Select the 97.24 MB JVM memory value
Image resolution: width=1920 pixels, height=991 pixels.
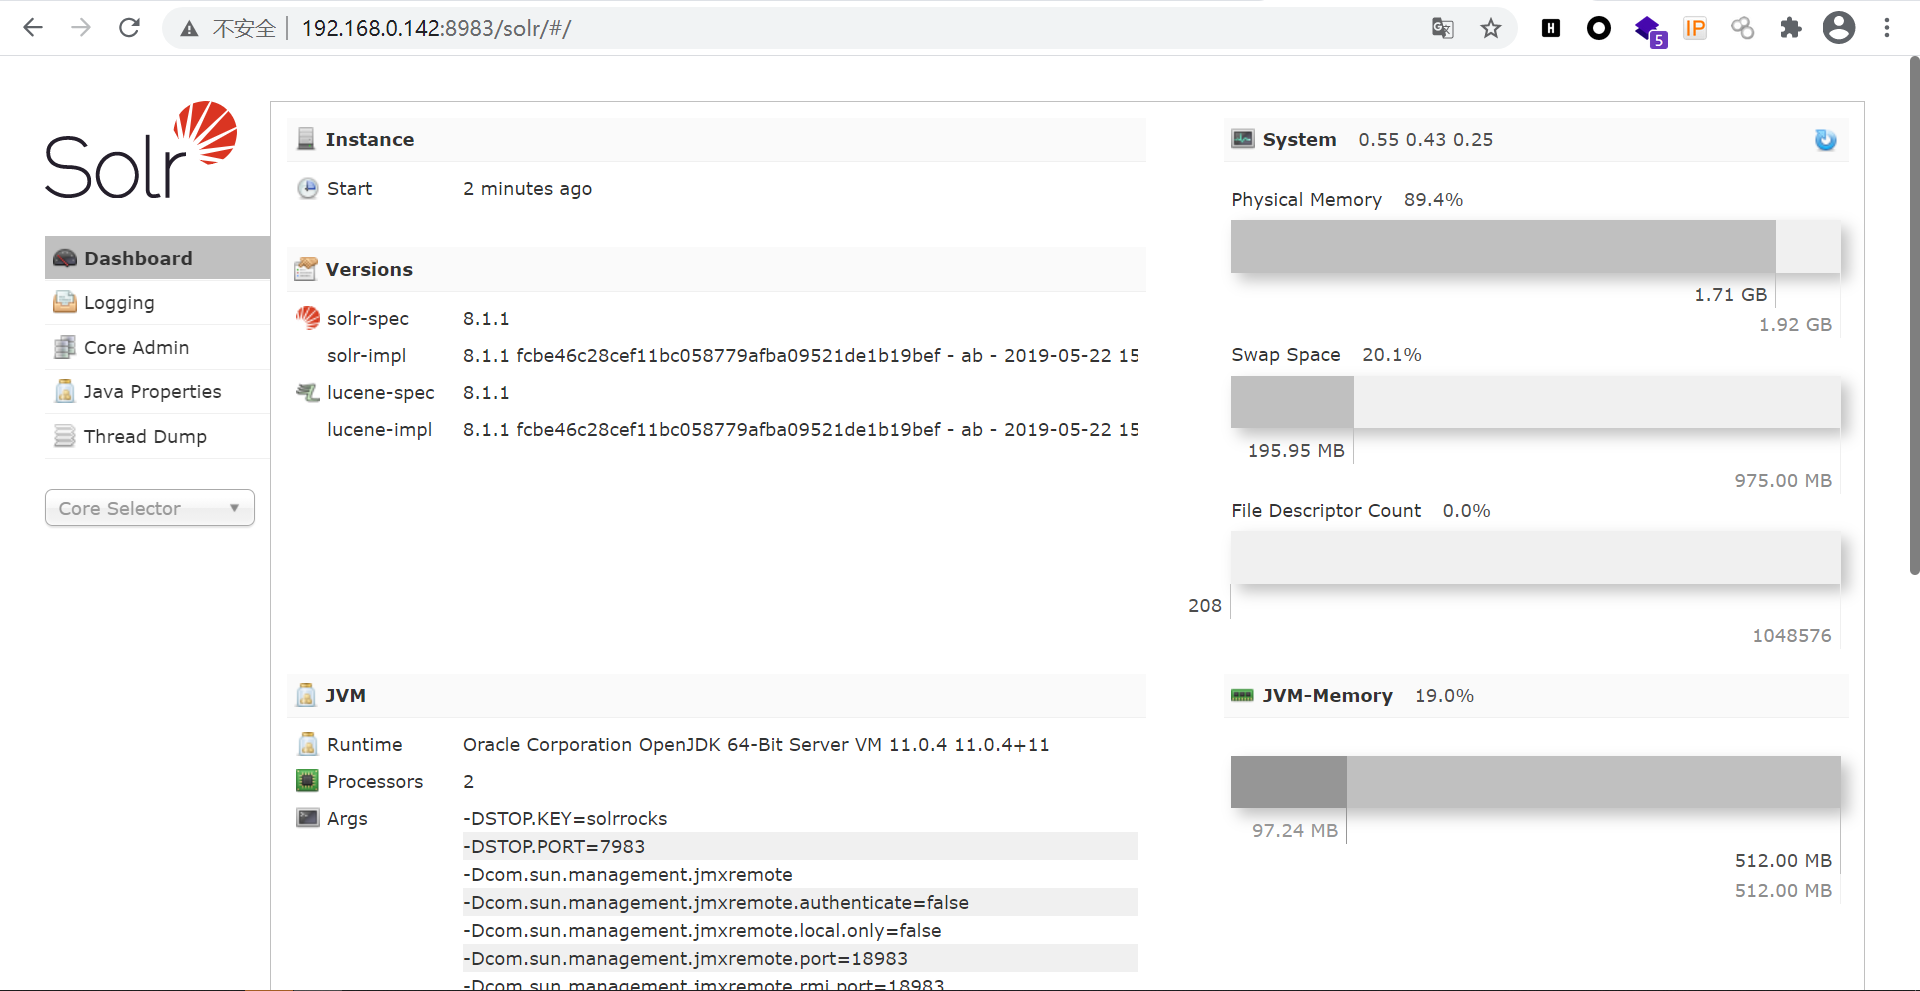pos(1295,830)
